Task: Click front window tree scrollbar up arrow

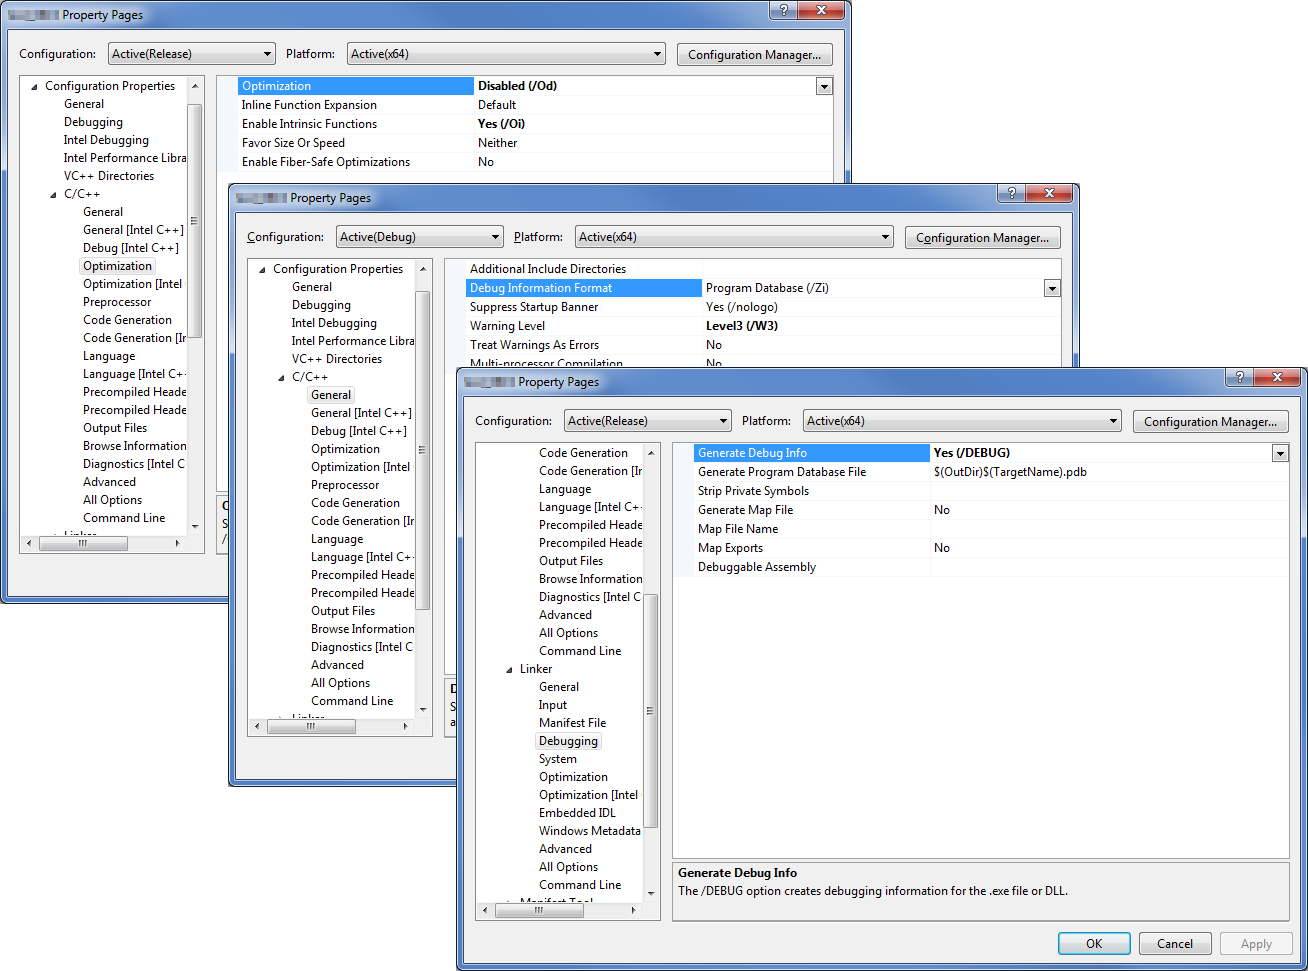Action: coord(651,453)
